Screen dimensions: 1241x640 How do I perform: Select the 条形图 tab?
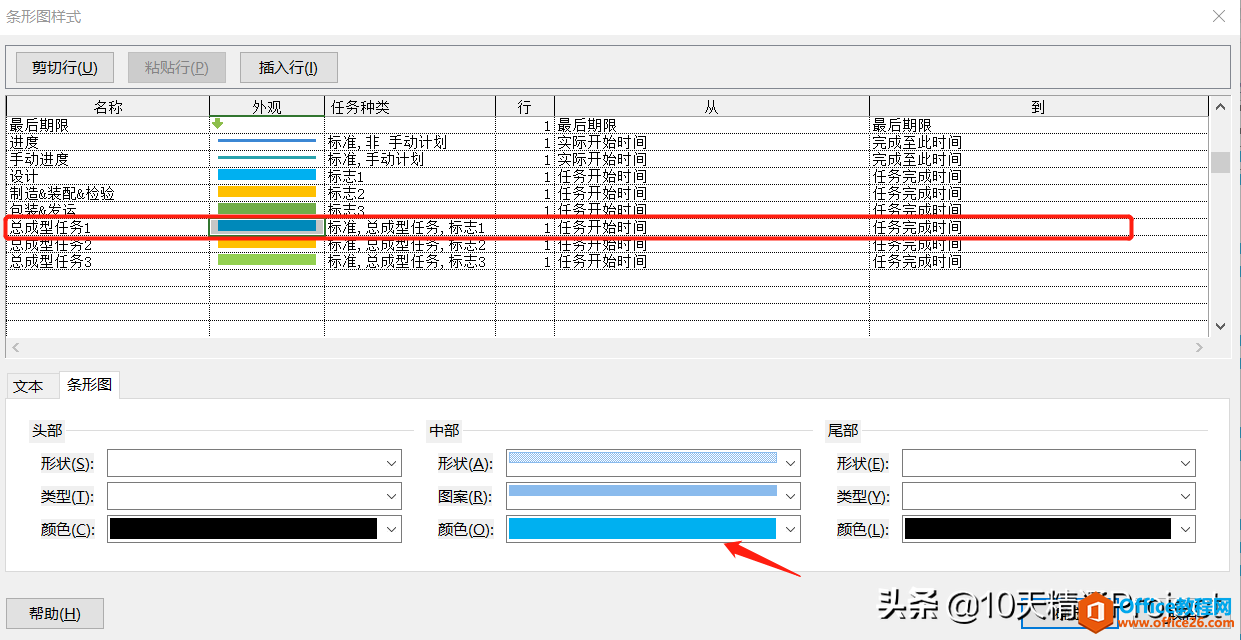[89, 384]
